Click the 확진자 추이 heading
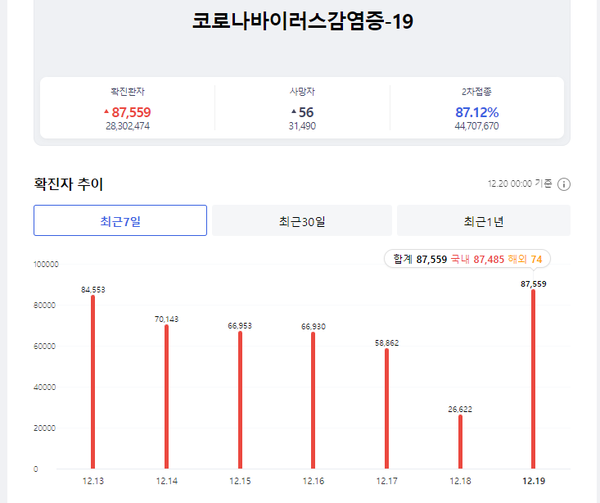This screenshot has width=600, height=503. click(68, 184)
